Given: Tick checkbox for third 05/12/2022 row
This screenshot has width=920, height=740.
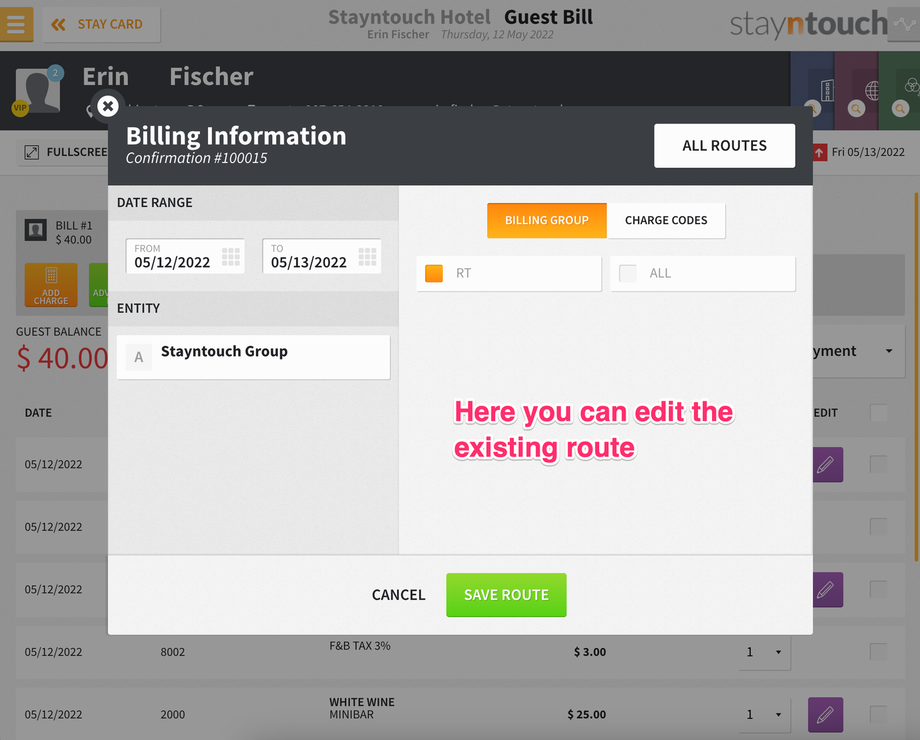Looking at the screenshot, I should coord(878,589).
